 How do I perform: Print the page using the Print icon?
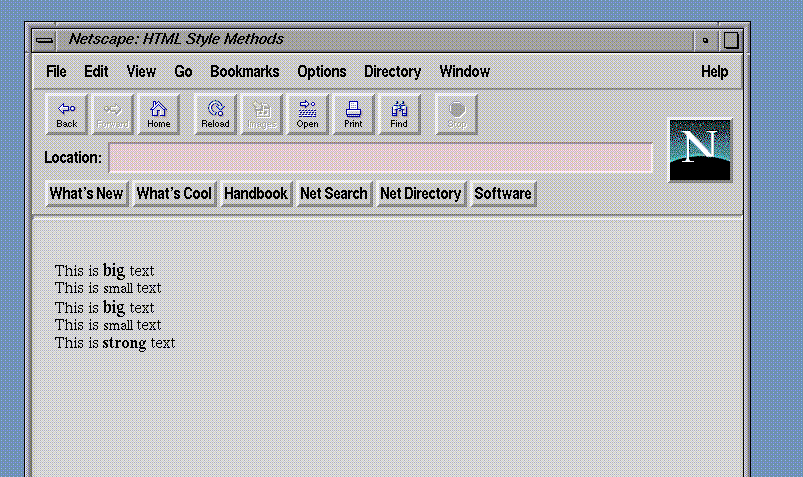[353, 114]
